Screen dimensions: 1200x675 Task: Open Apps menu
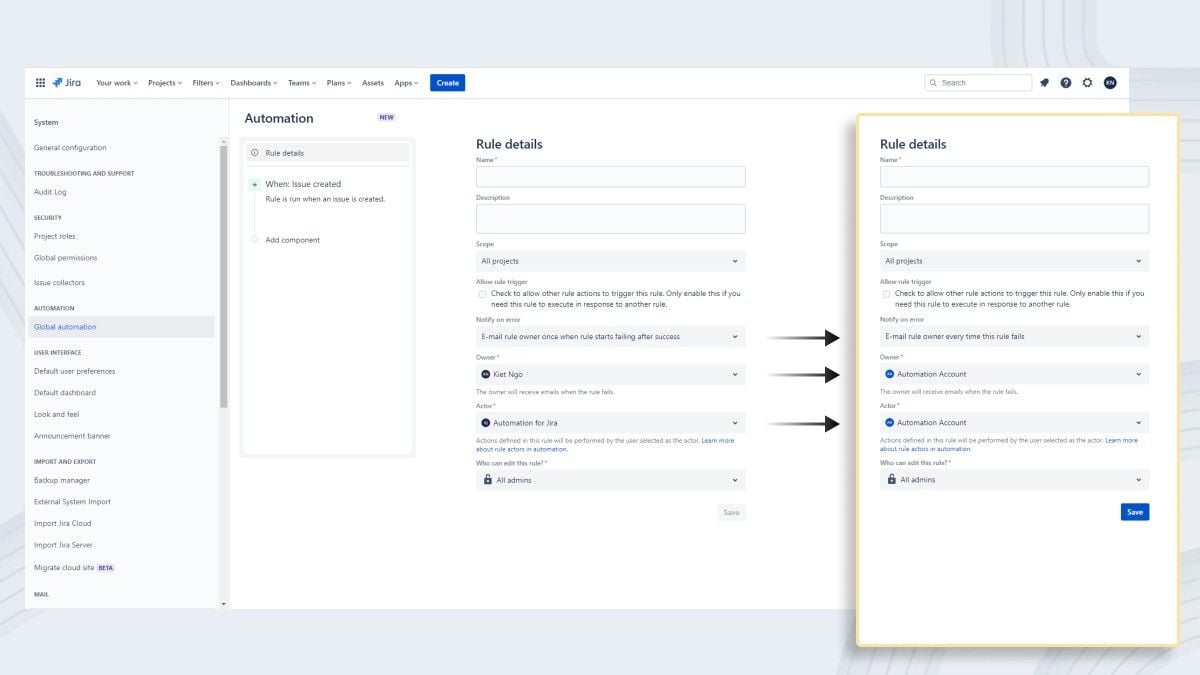click(x=406, y=83)
